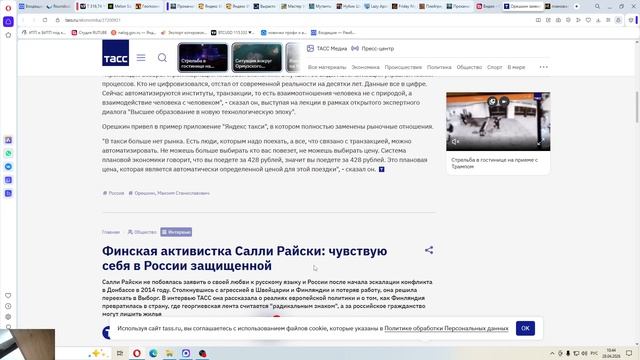The image size is (640, 360).
Task: Expand more sections with three dots
Action: [x=543, y=67]
